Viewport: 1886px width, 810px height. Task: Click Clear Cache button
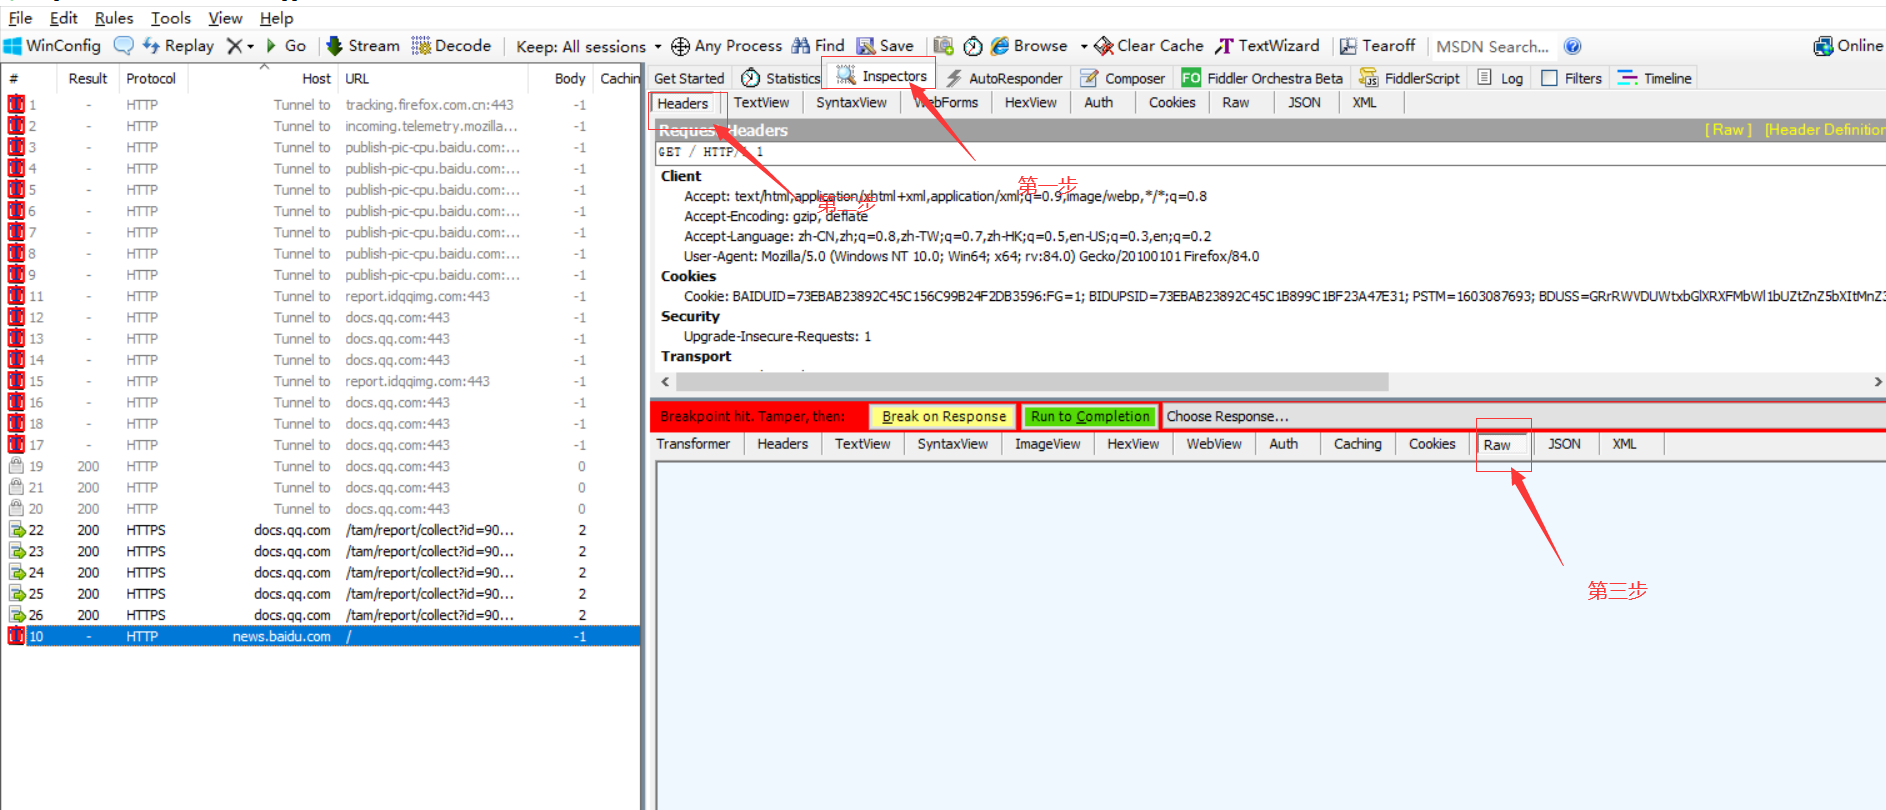click(x=1149, y=46)
